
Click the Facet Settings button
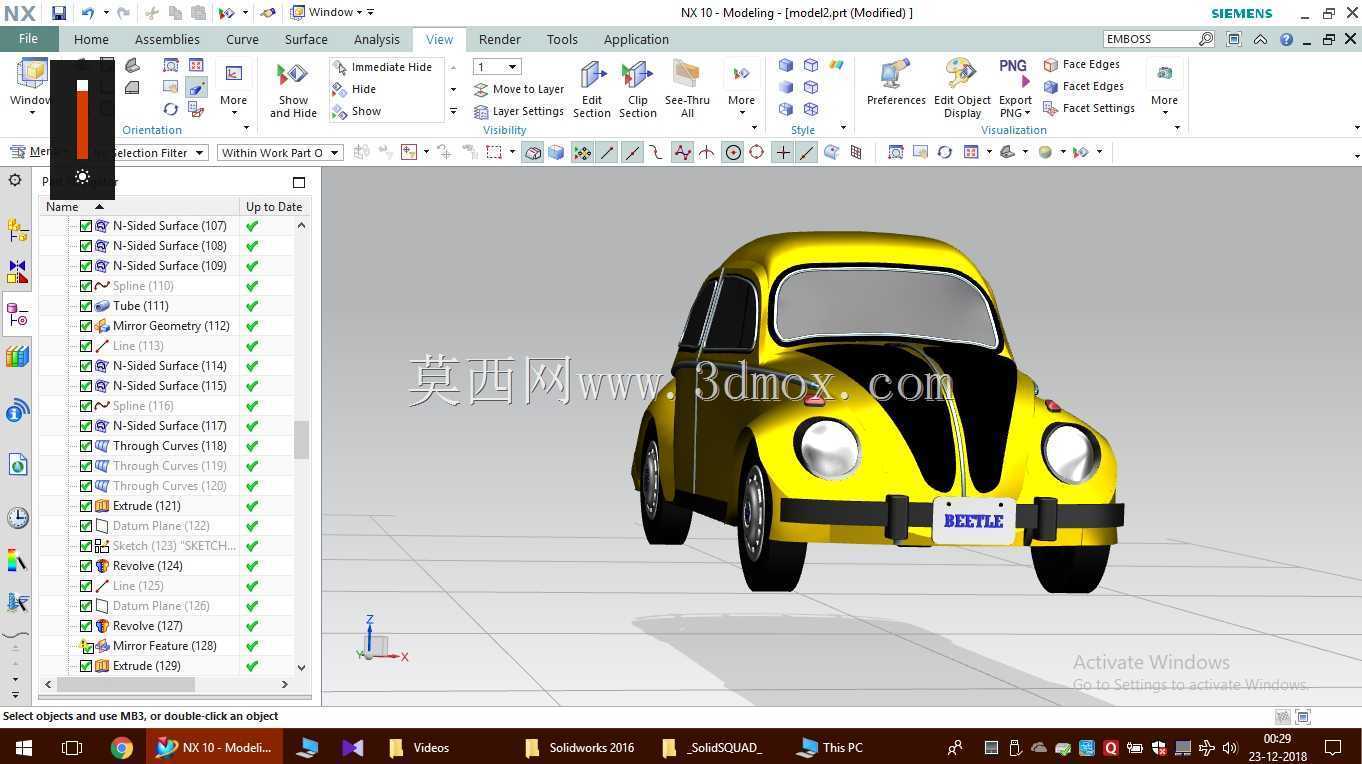[1089, 108]
